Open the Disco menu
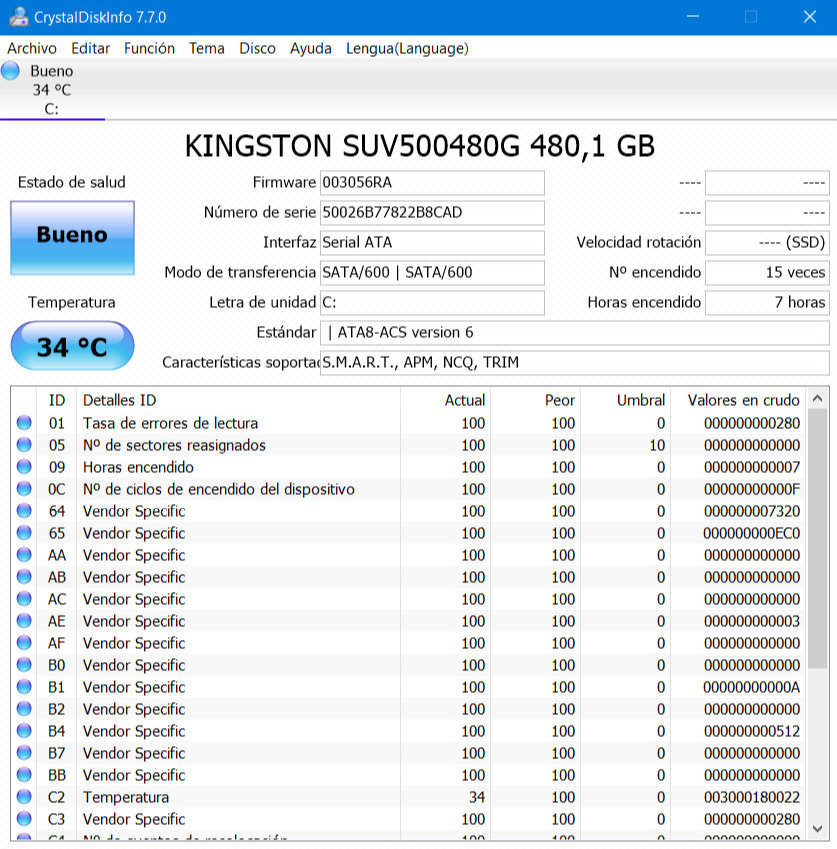Viewport: 837px width, 849px height. pos(257,48)
